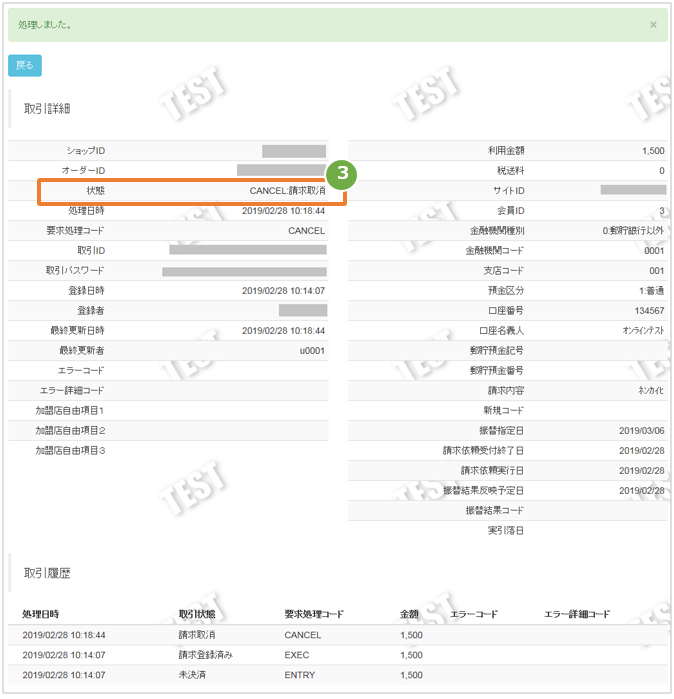Image resolution: width=674 pixels, height=699 pixels.
Task: Click the 要求処理コード column header
Action: pos(314,614)
